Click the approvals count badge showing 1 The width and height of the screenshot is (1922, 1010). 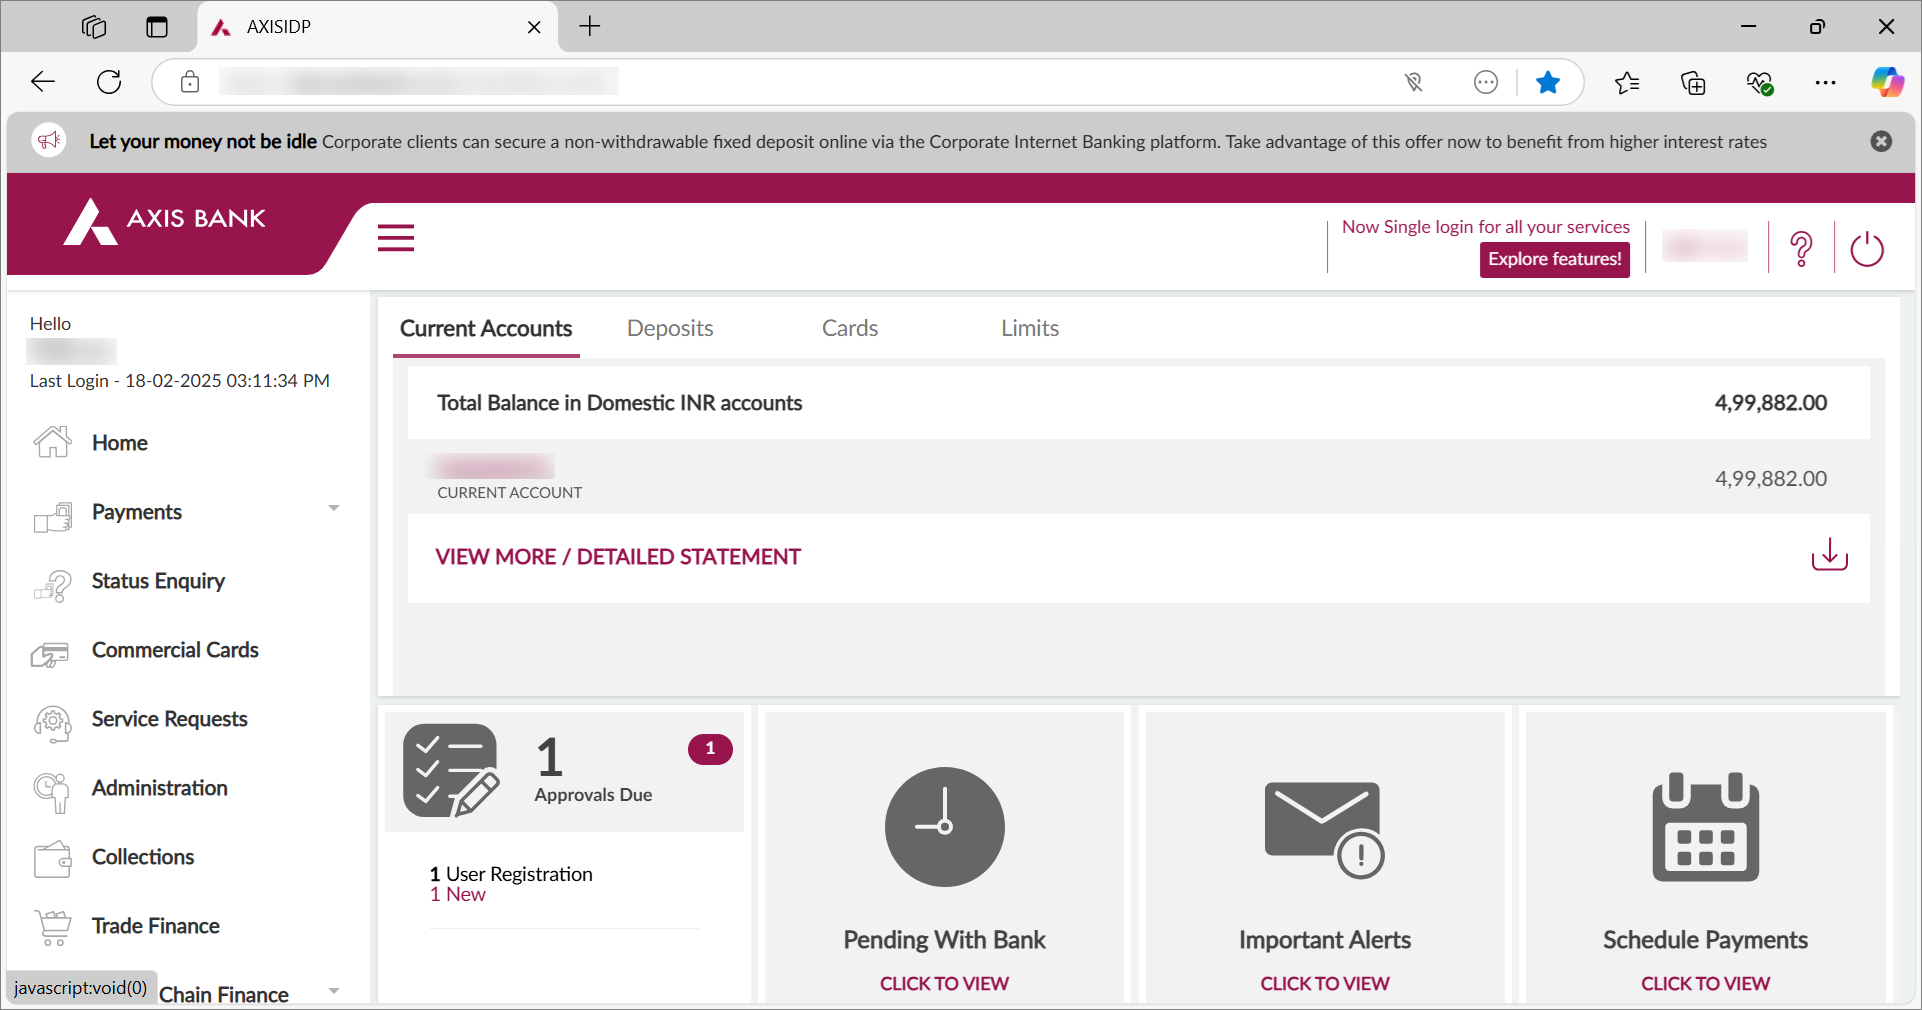click(710, 749)
